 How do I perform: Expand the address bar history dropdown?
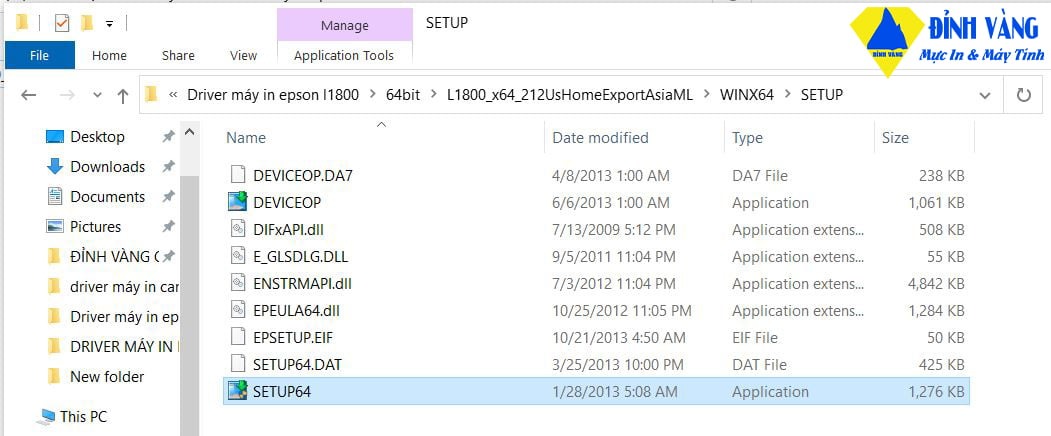click(x=984, y=95)
